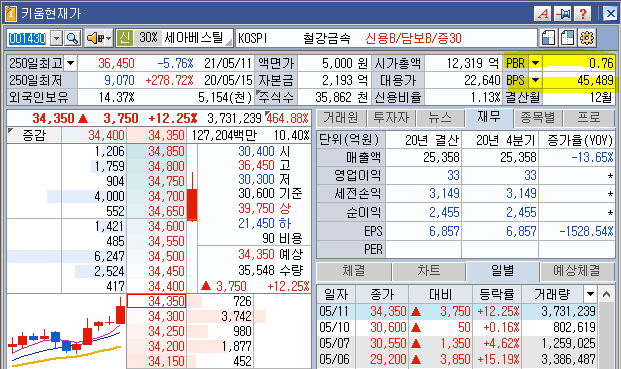Open settings gear icon

click(x=586, y=38)
